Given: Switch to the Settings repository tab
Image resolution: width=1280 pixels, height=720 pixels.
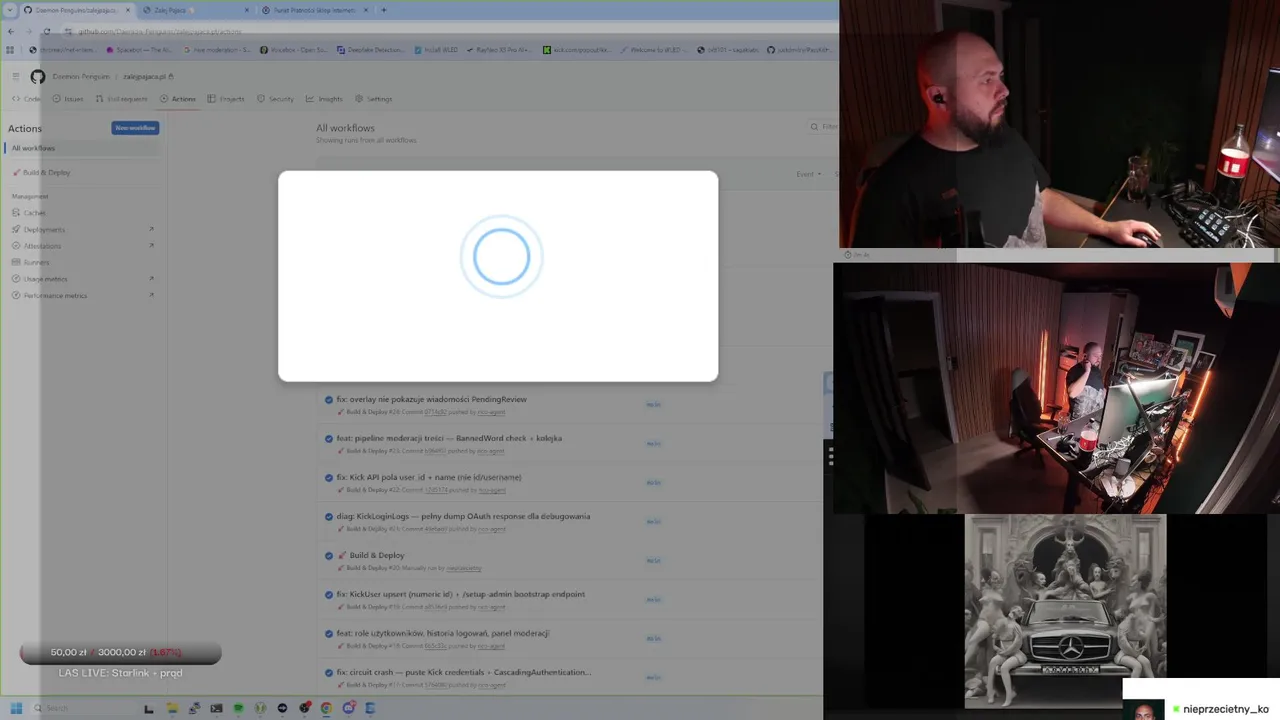Looking at the screenshot, I should (373, 99).
